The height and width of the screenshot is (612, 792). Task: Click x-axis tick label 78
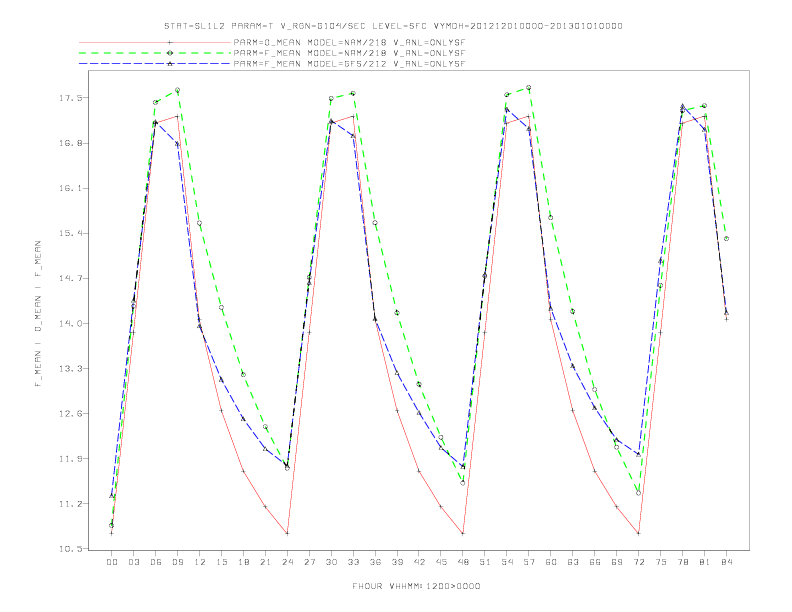click(x=683, y=562)
